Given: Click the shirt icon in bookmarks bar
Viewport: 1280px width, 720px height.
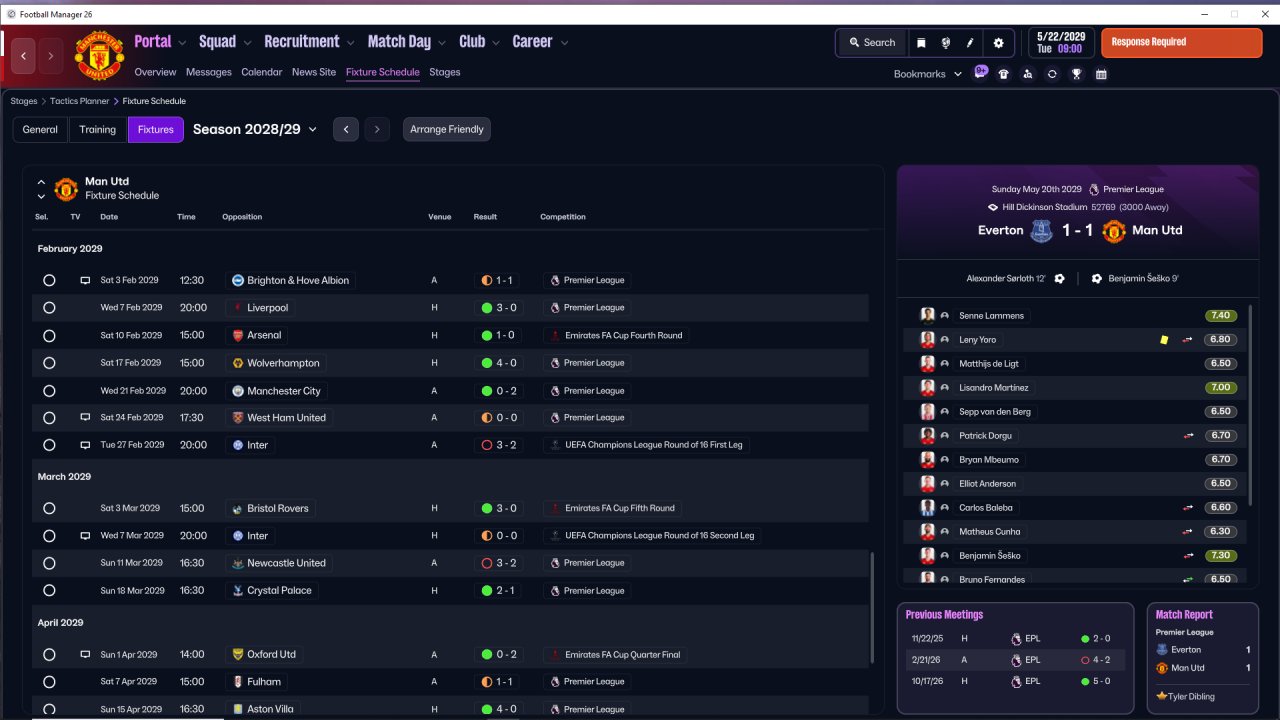Looking at the screenshot, I should coord(1004,74).
